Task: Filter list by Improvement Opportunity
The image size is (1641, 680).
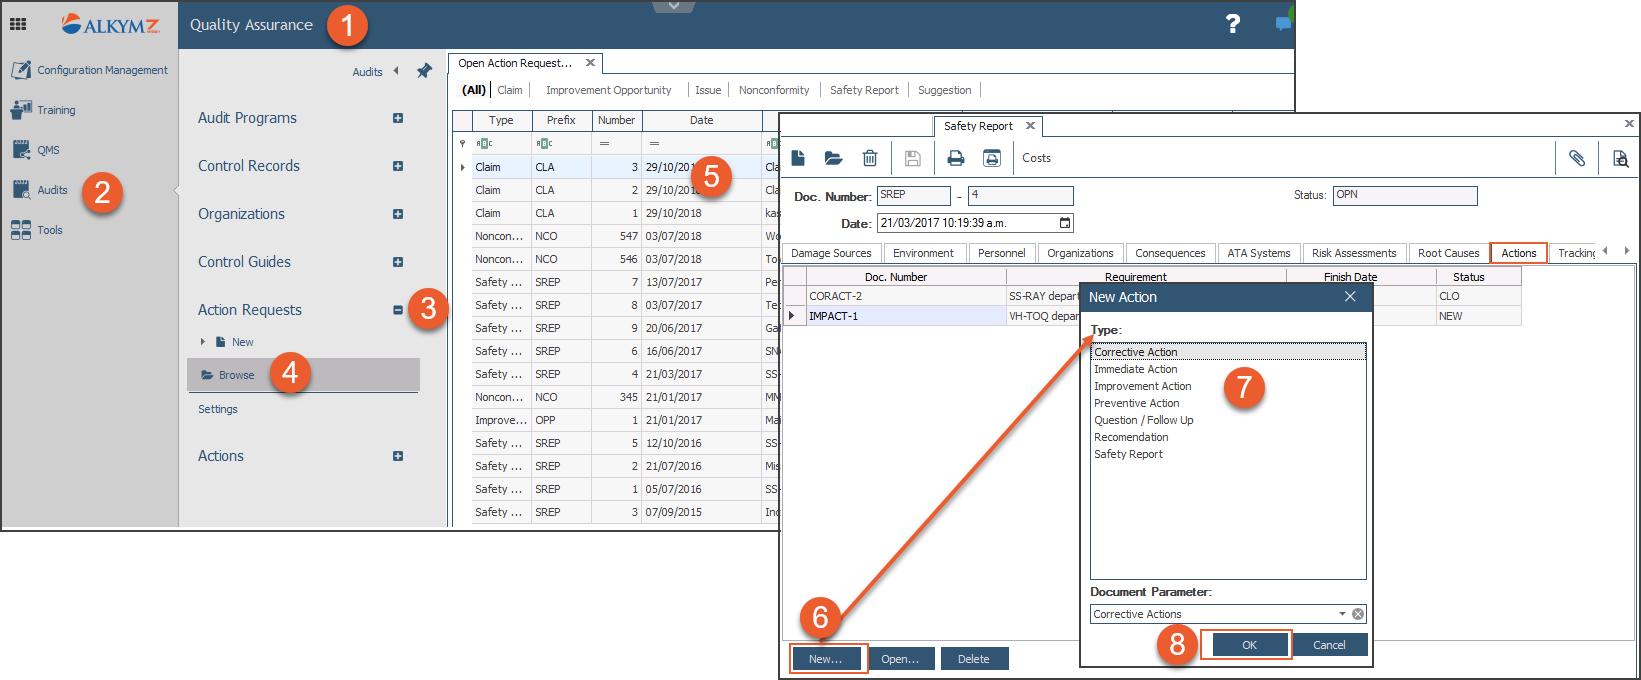Action: (609, 90)
